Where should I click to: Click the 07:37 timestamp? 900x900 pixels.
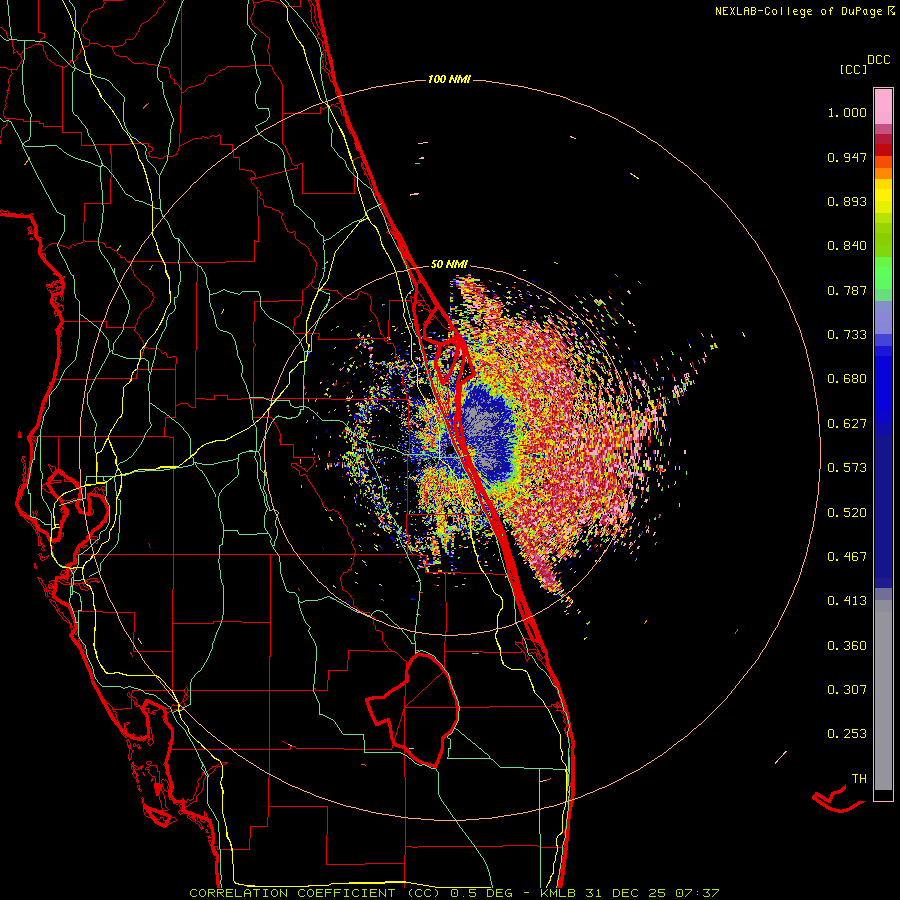pos(697,893)
